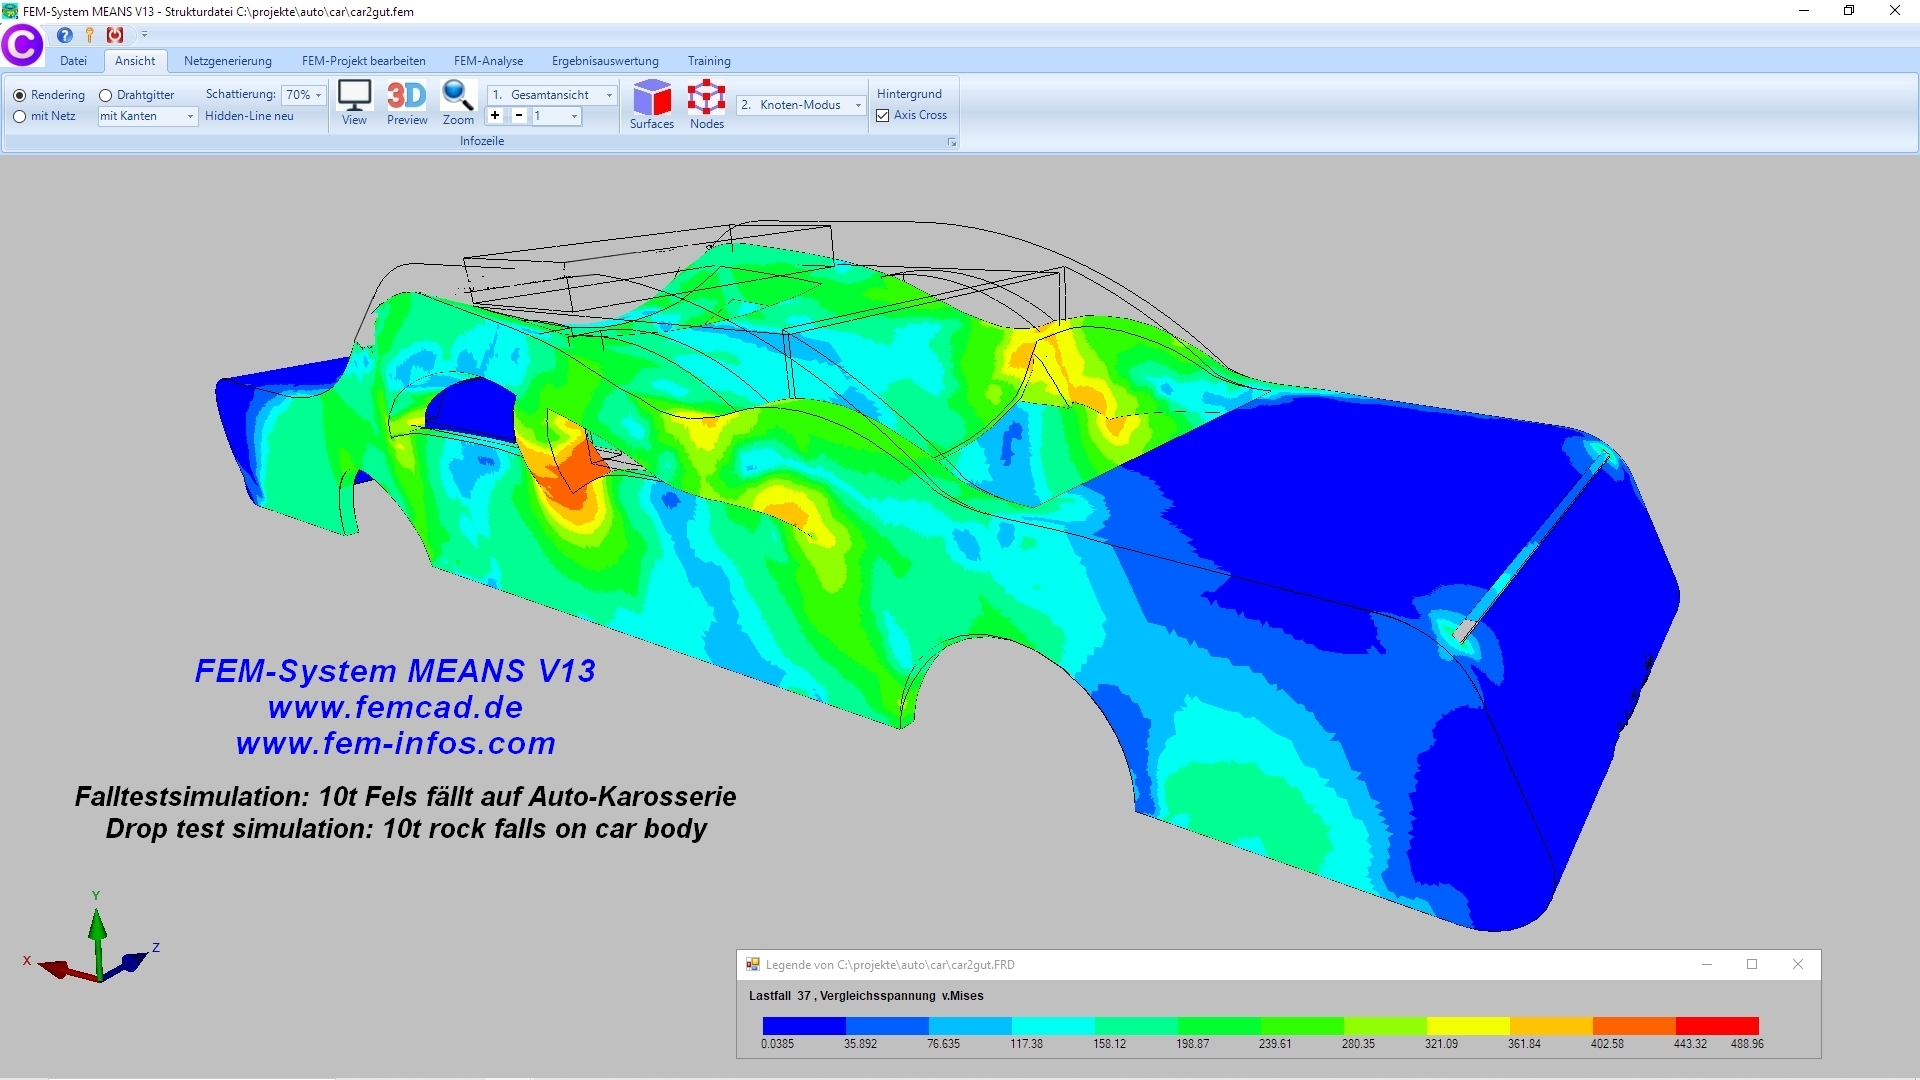Screen dimensions: 1920x1080
Task: Expand the Gesamtansicht view dropdown
Action: [609, 95]
